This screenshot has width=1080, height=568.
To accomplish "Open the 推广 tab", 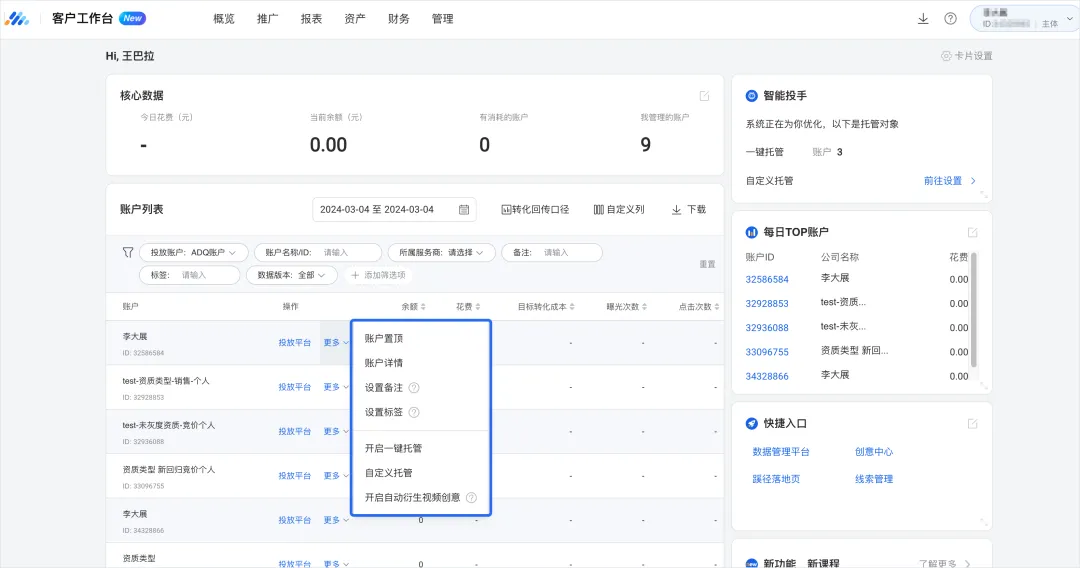I will pos(267,19).
